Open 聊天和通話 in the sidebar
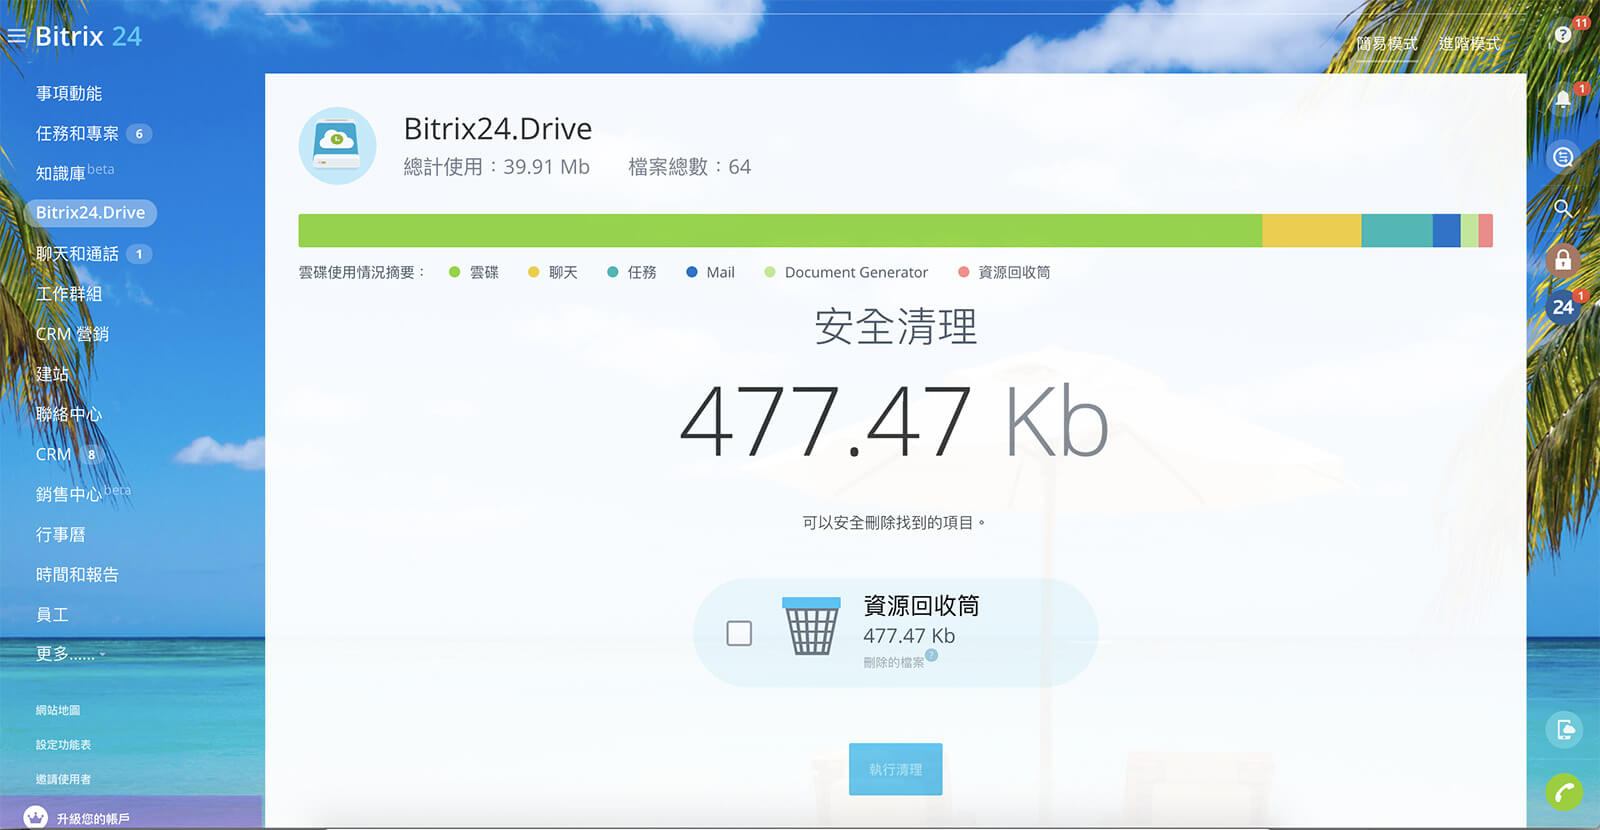Image resolution: width=1600 pixels, height=830 pixels. [77, 254]
